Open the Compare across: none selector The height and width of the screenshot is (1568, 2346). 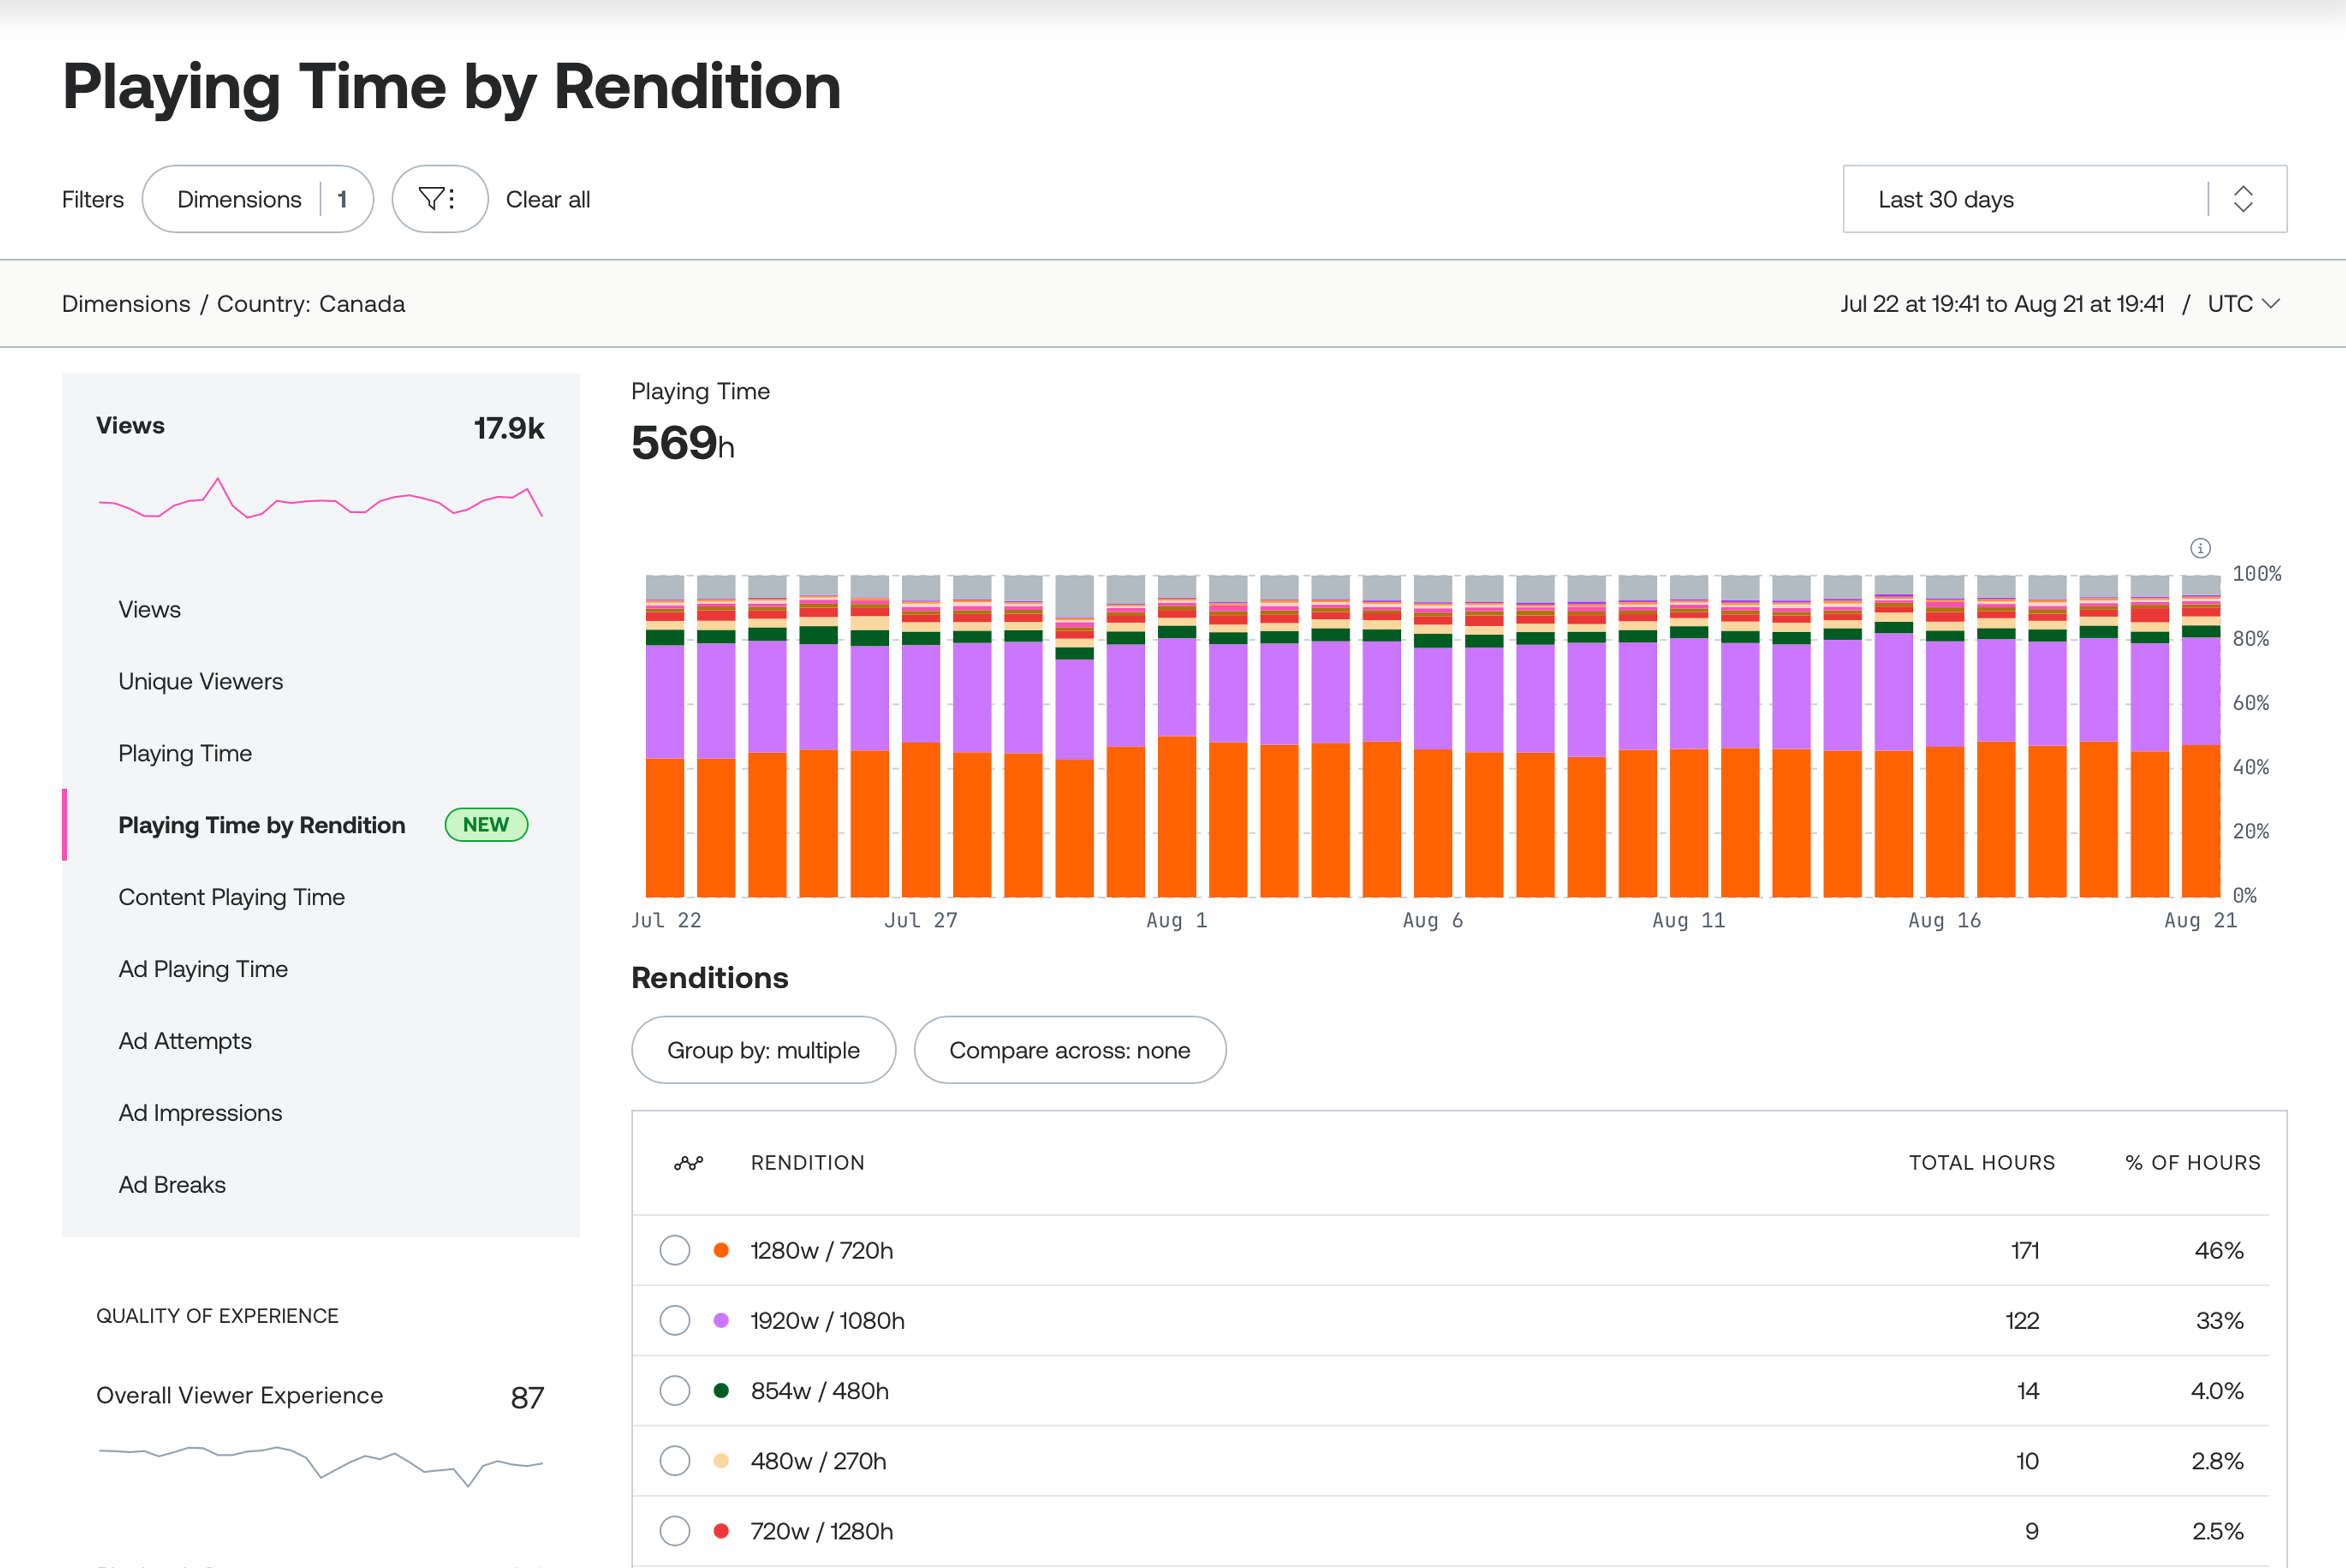coord(1070,1050)
